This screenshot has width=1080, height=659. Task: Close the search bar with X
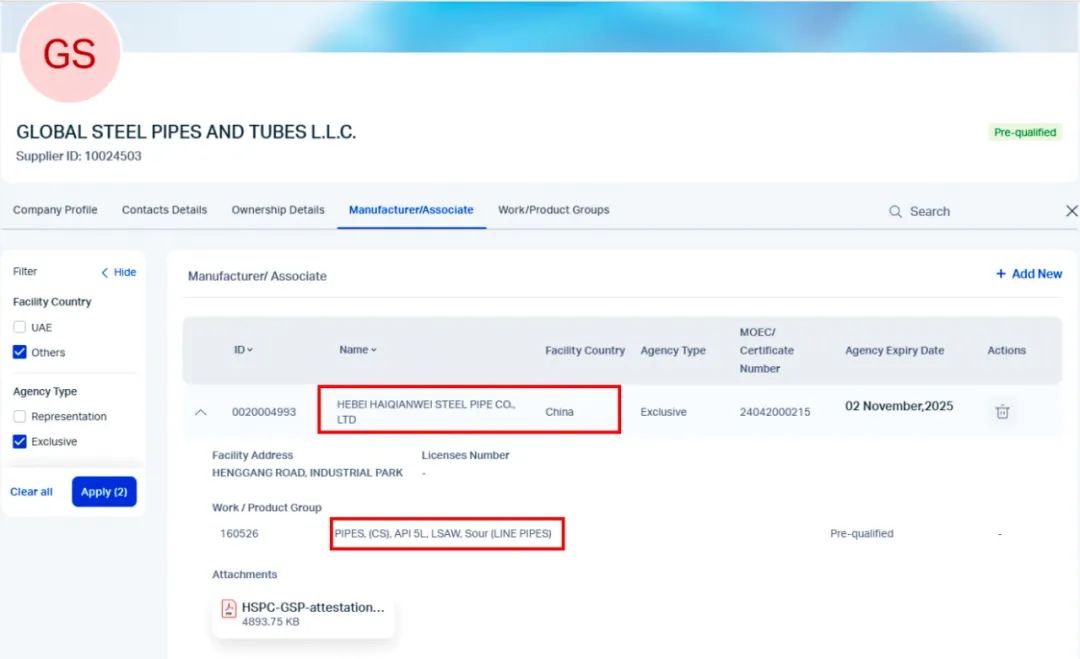(1071, 211)
